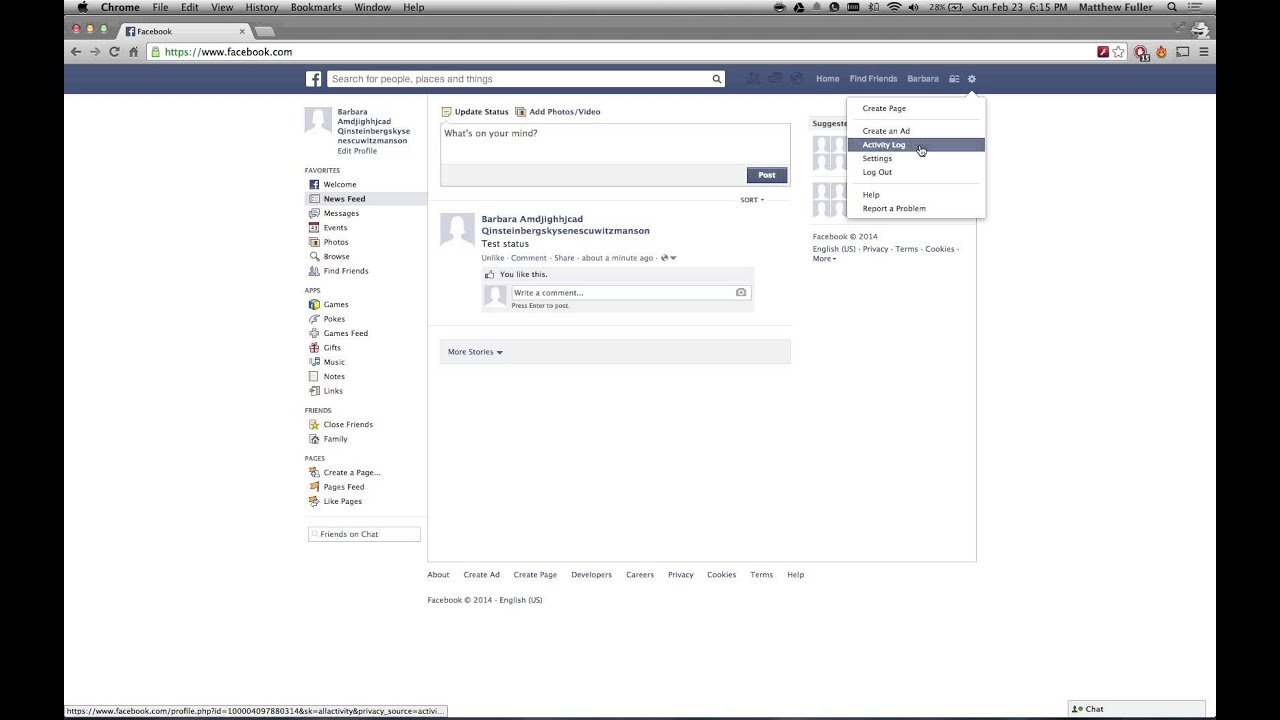This screenshot has width=1280, height=720.
Task: Click the Browse magnifier icon in sidebar
Action: point(314,256)
